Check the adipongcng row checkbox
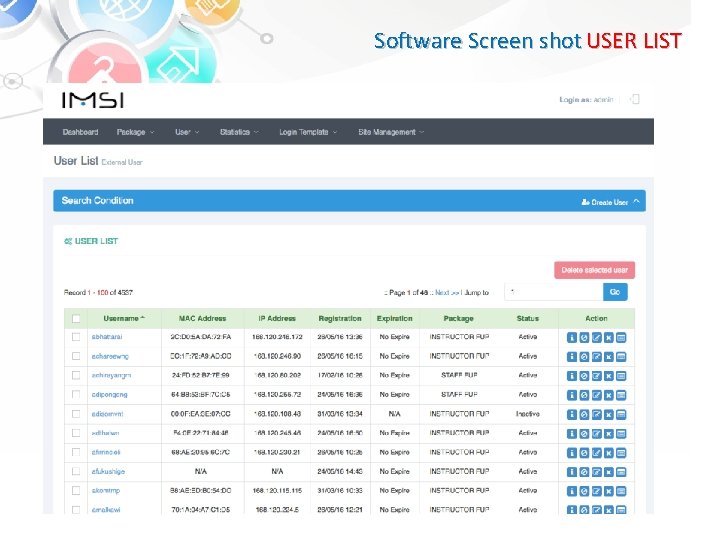 (x=76, y=394)
